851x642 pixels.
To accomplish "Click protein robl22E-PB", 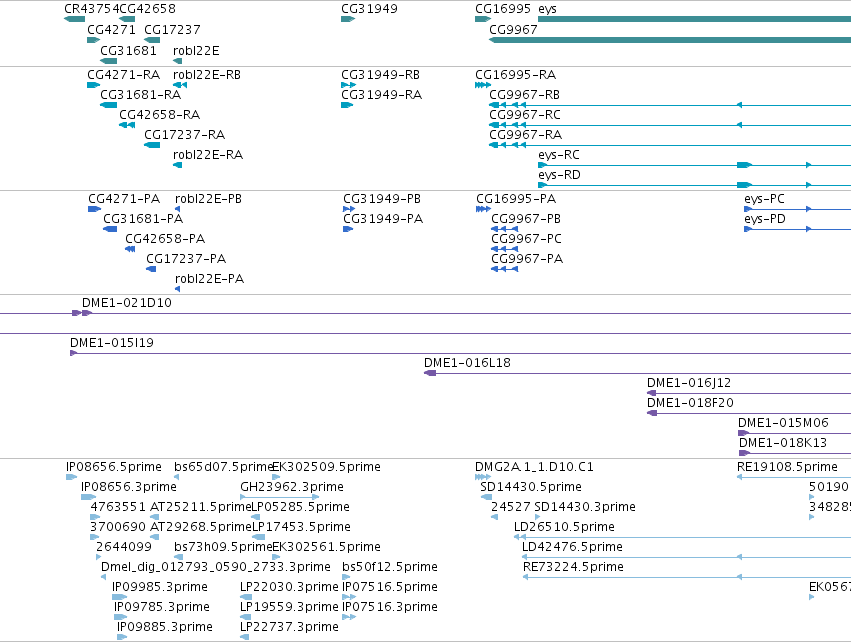I will (208, 199).
